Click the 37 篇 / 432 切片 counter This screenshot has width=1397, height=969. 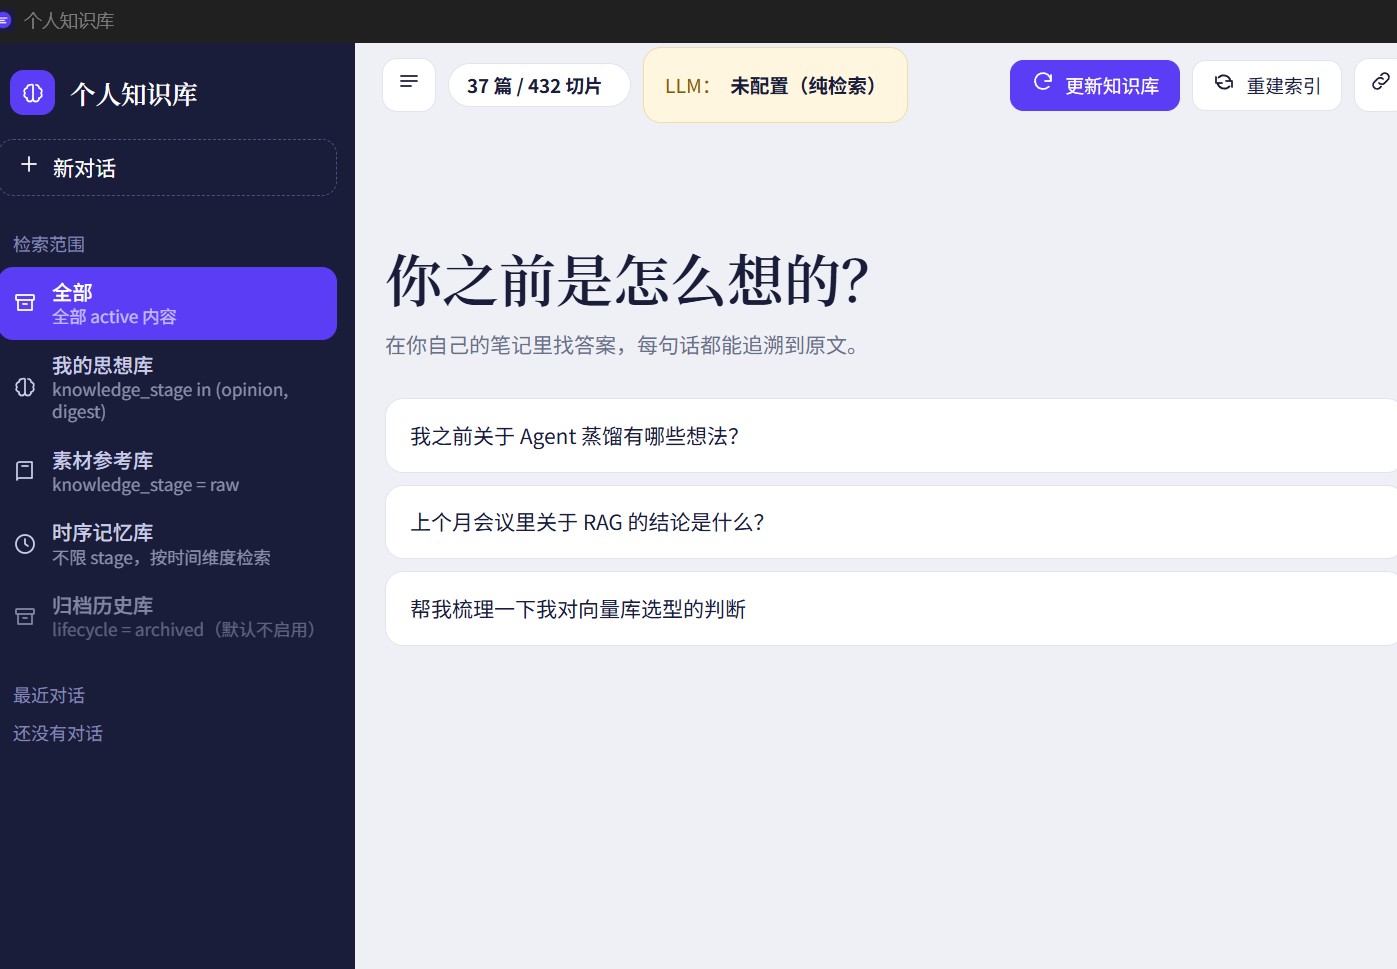(539, 85)
